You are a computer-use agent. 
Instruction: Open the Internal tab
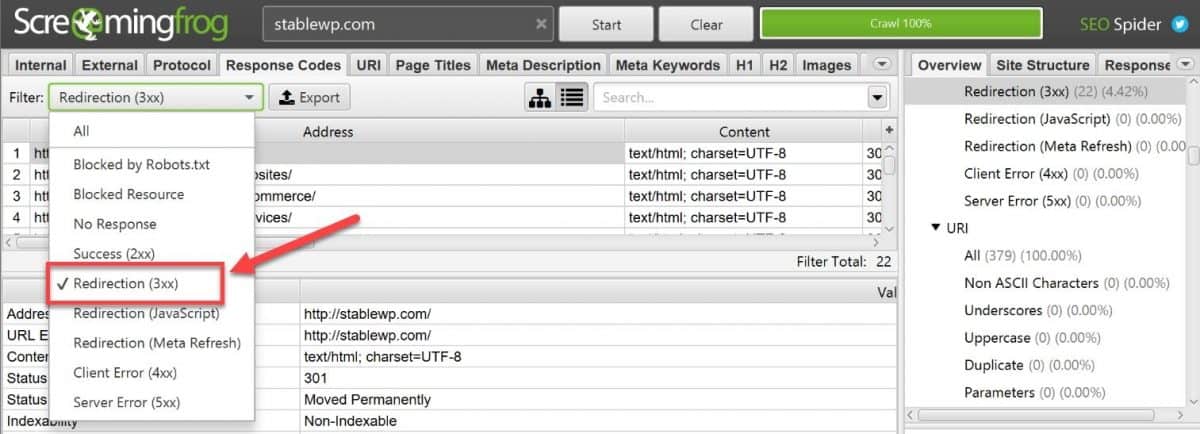tap(41, 65)
